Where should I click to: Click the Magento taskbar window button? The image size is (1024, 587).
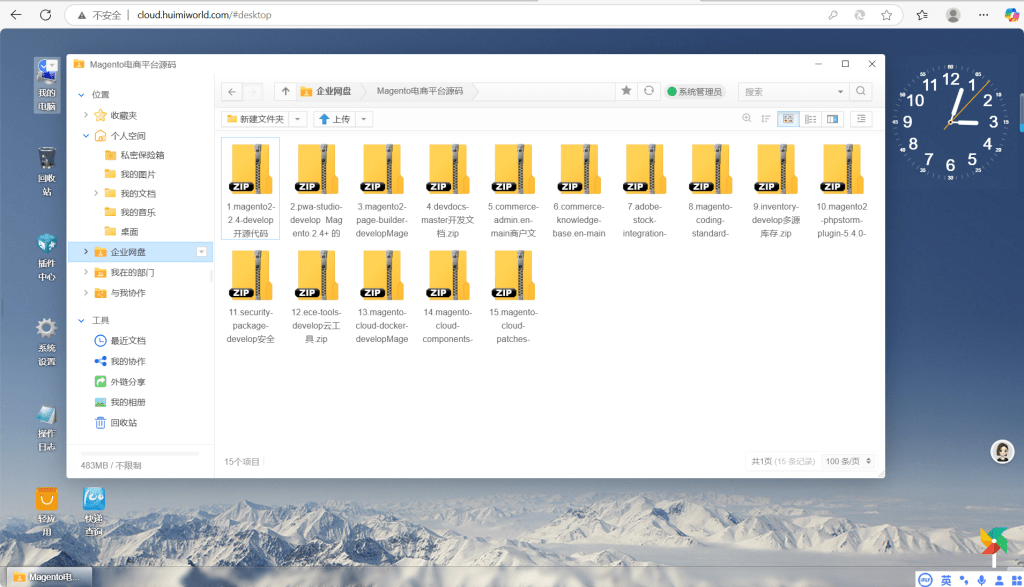50,577
